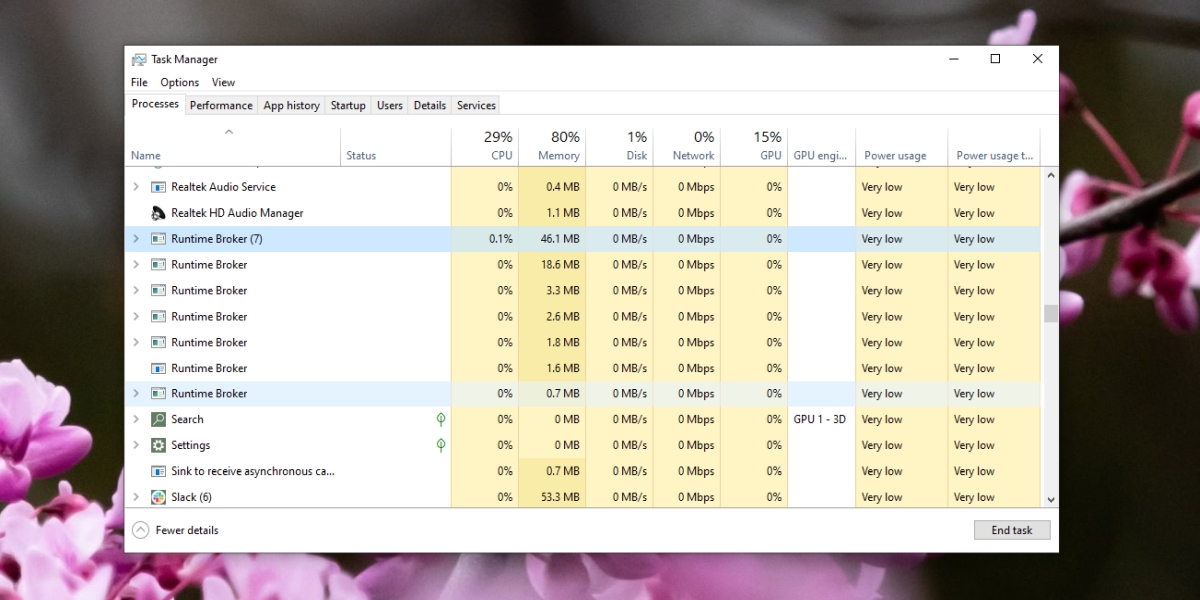The height and width of the screenshot is (600, 1200).
Task: Expand the Runtime Broker (7) group
Action: 137,238
